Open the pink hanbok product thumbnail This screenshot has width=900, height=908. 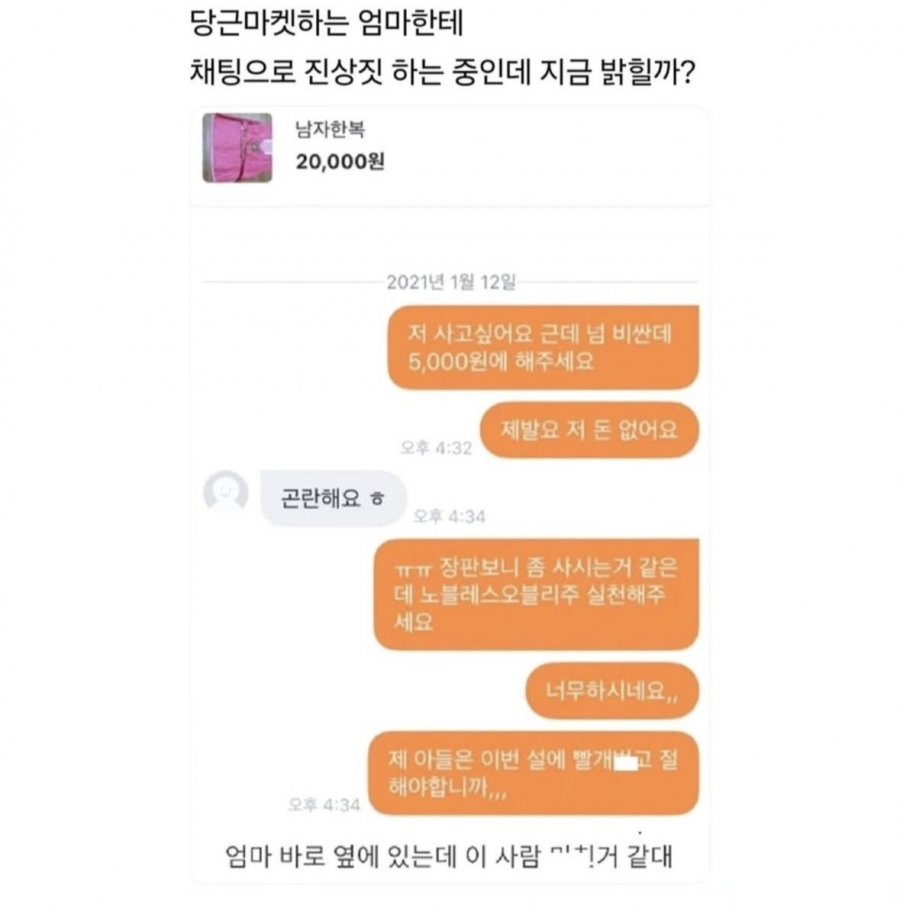pyautogui.click(x=237, y=148)
